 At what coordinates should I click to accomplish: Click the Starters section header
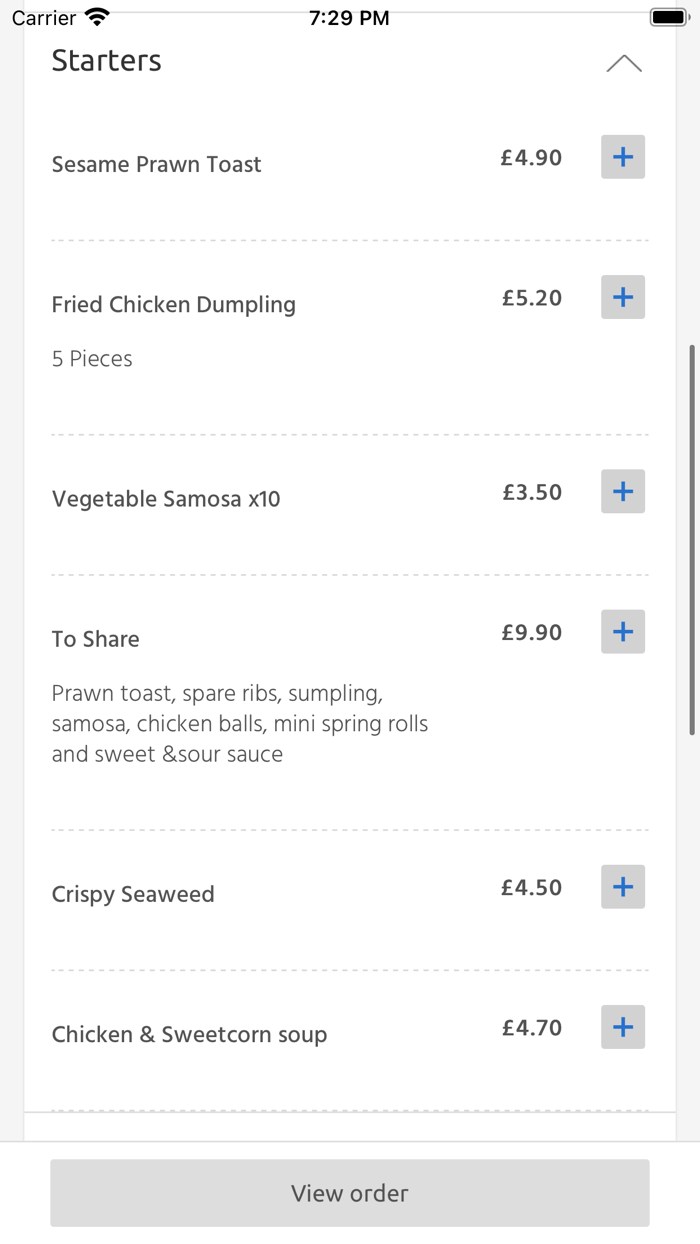pyautogui.click(x=106, y=61)
